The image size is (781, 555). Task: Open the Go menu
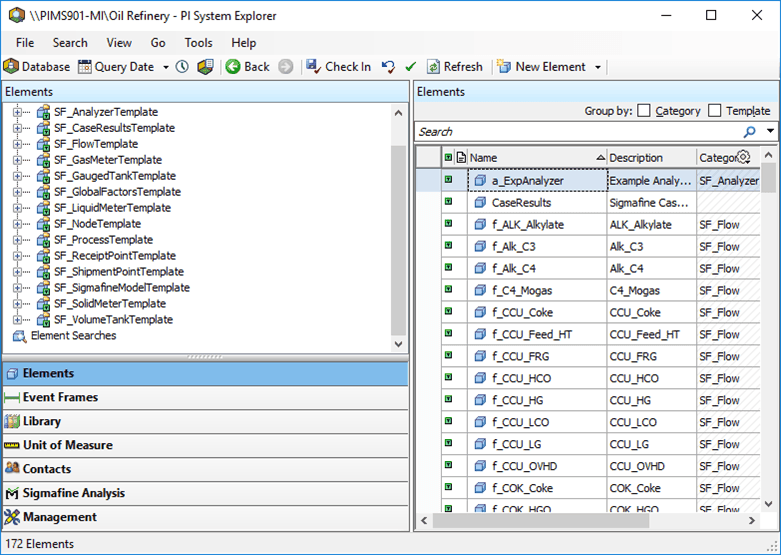coord(158,43)
